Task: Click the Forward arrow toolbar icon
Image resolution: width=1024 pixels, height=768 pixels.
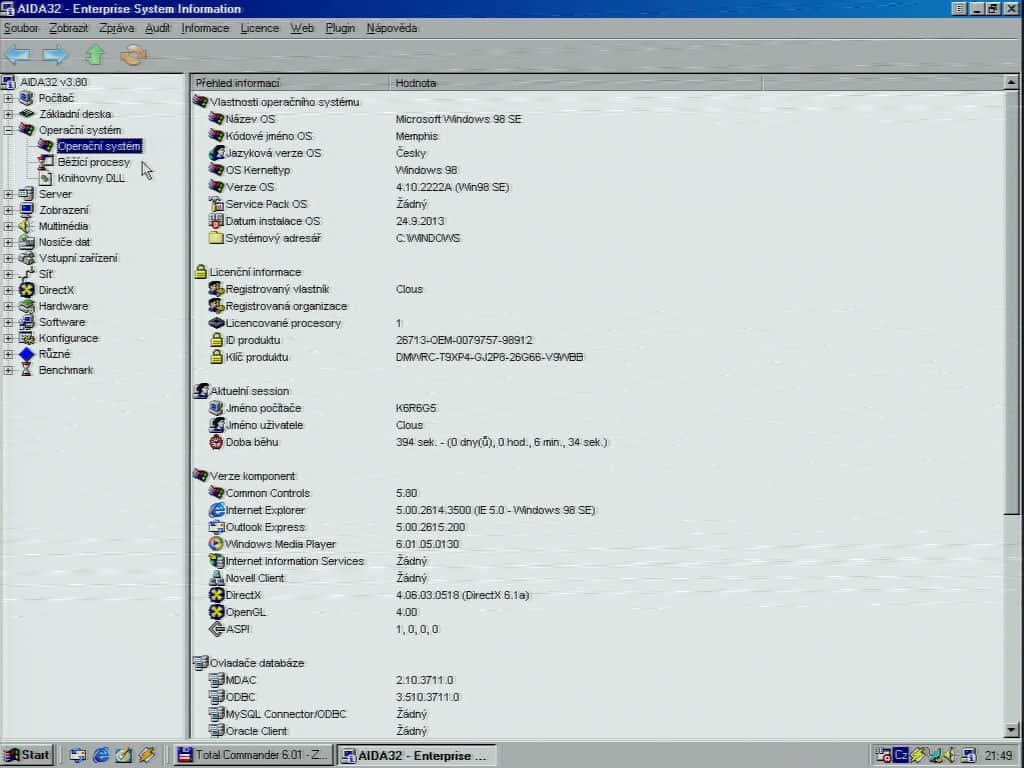Action: 55,55
